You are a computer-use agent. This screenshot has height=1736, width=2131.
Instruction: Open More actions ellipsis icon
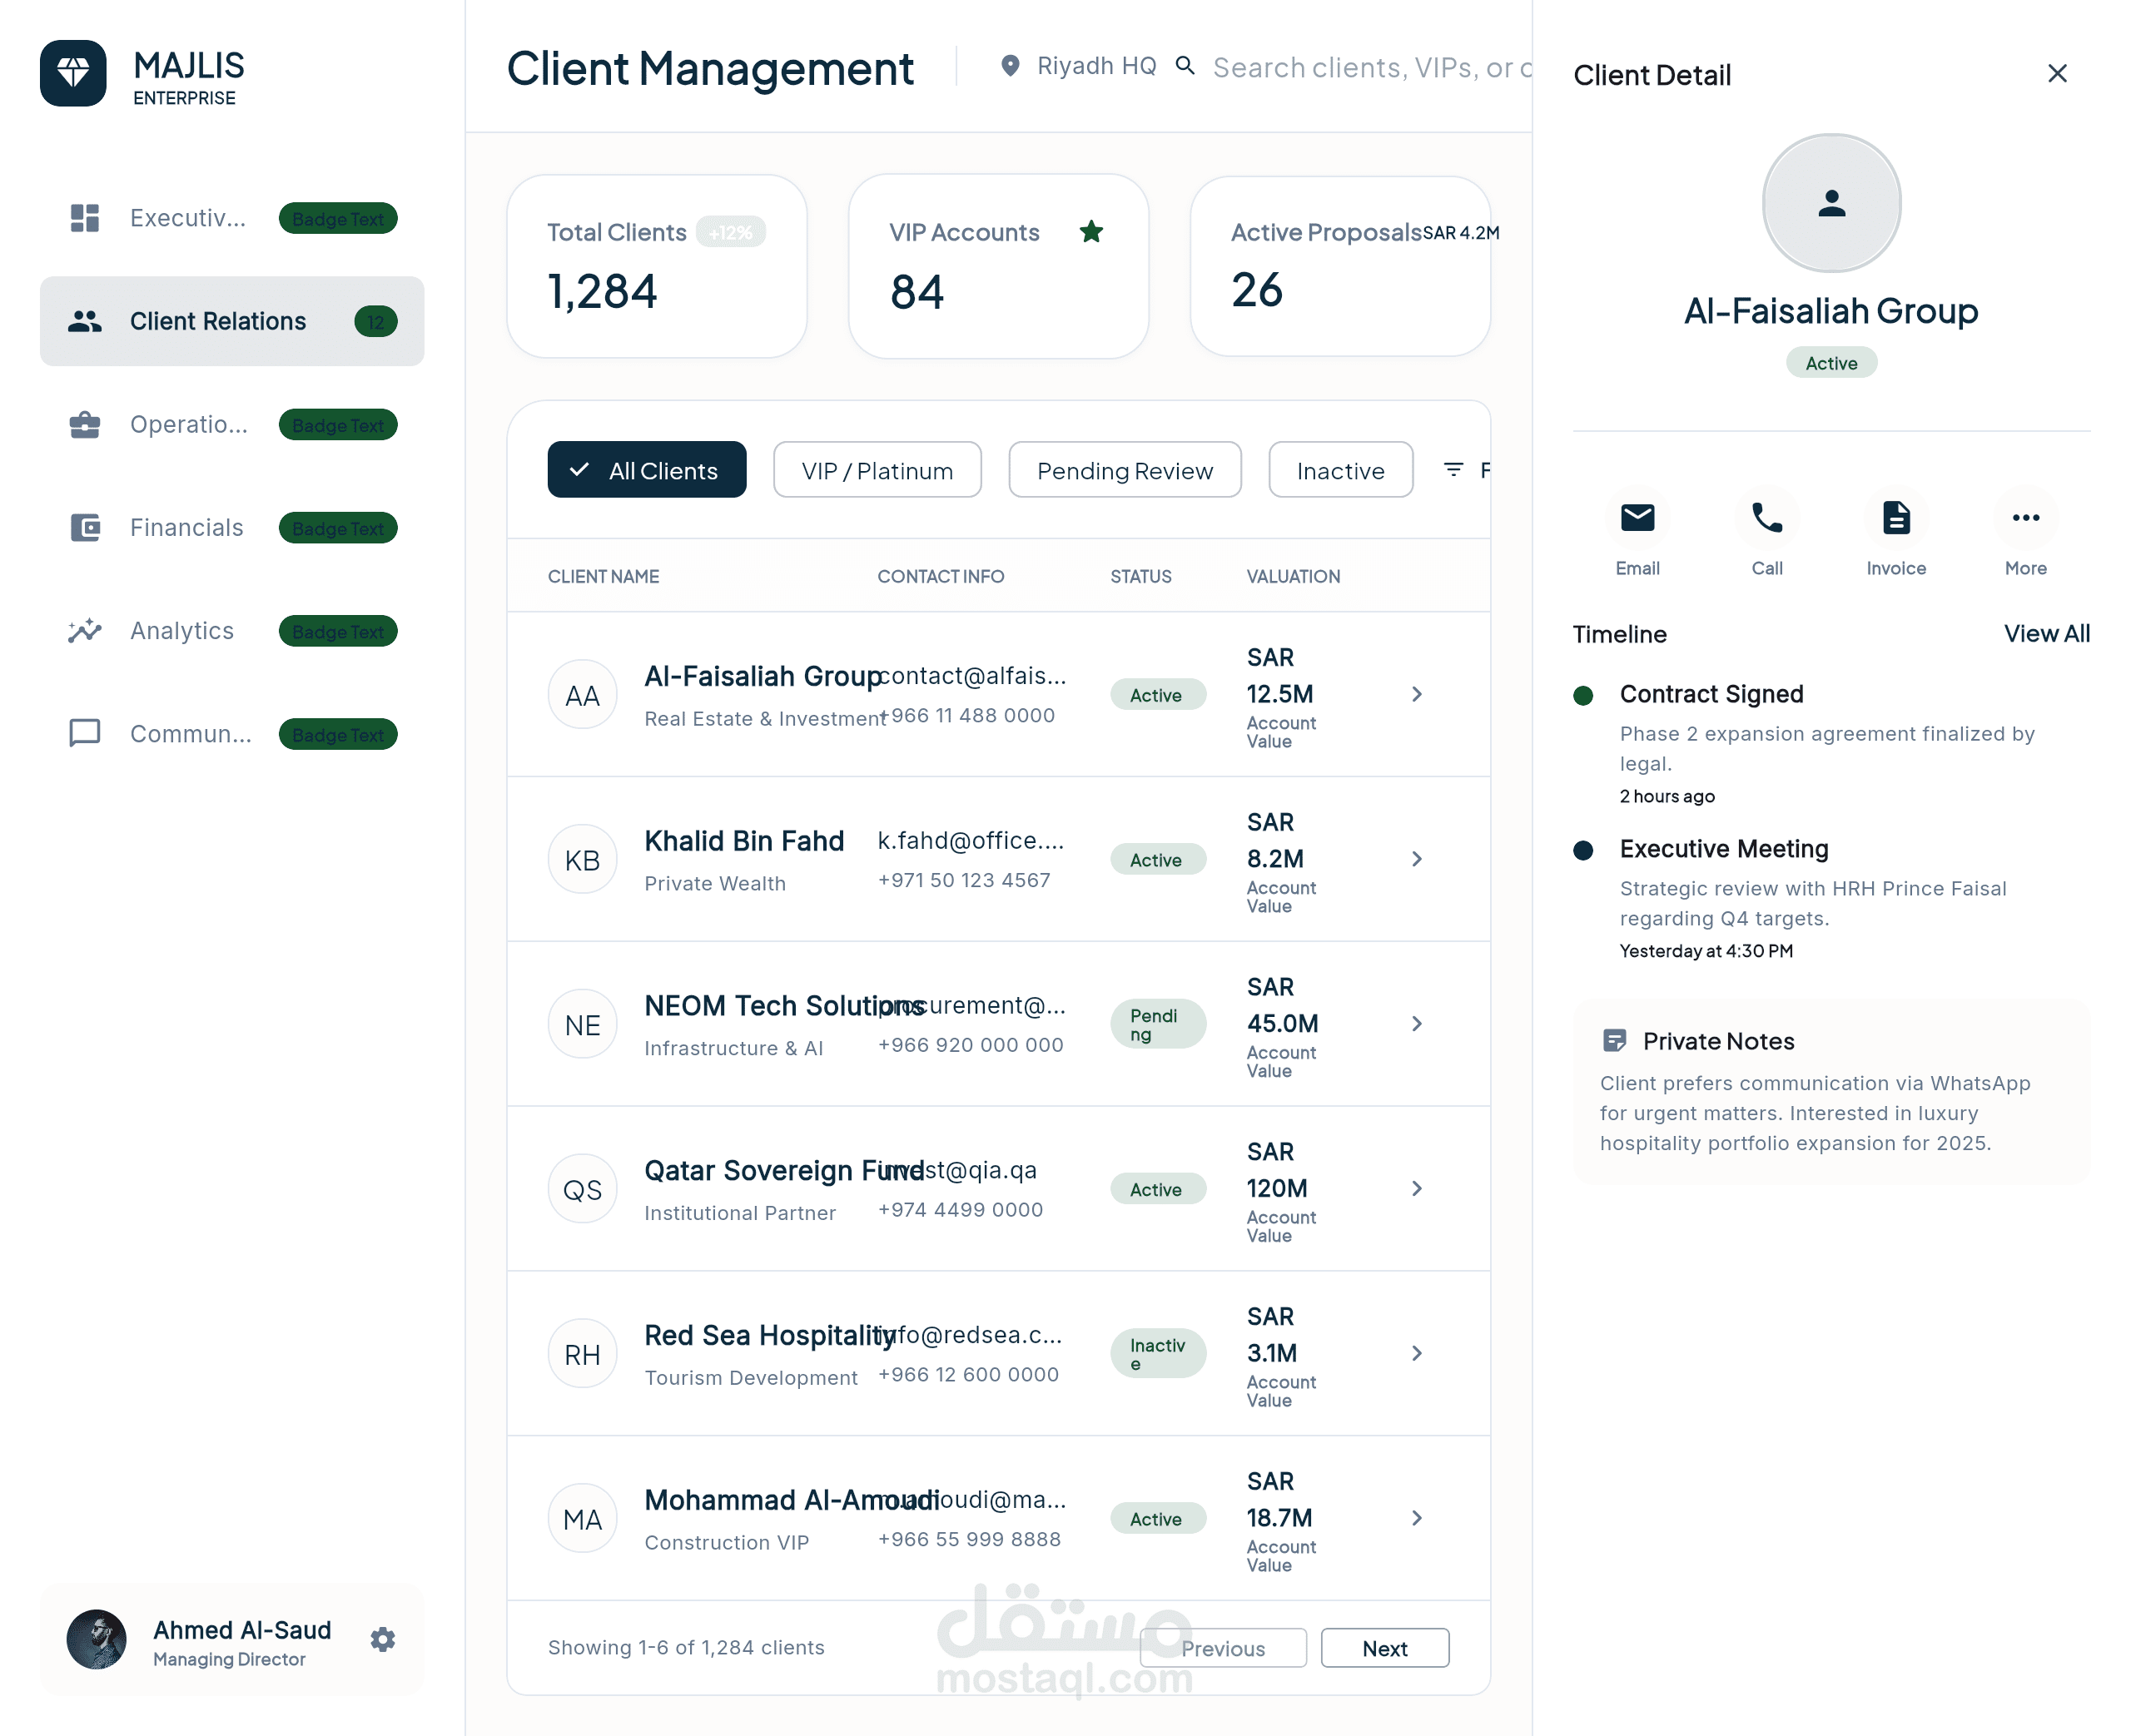click(x=2025, y=518)
